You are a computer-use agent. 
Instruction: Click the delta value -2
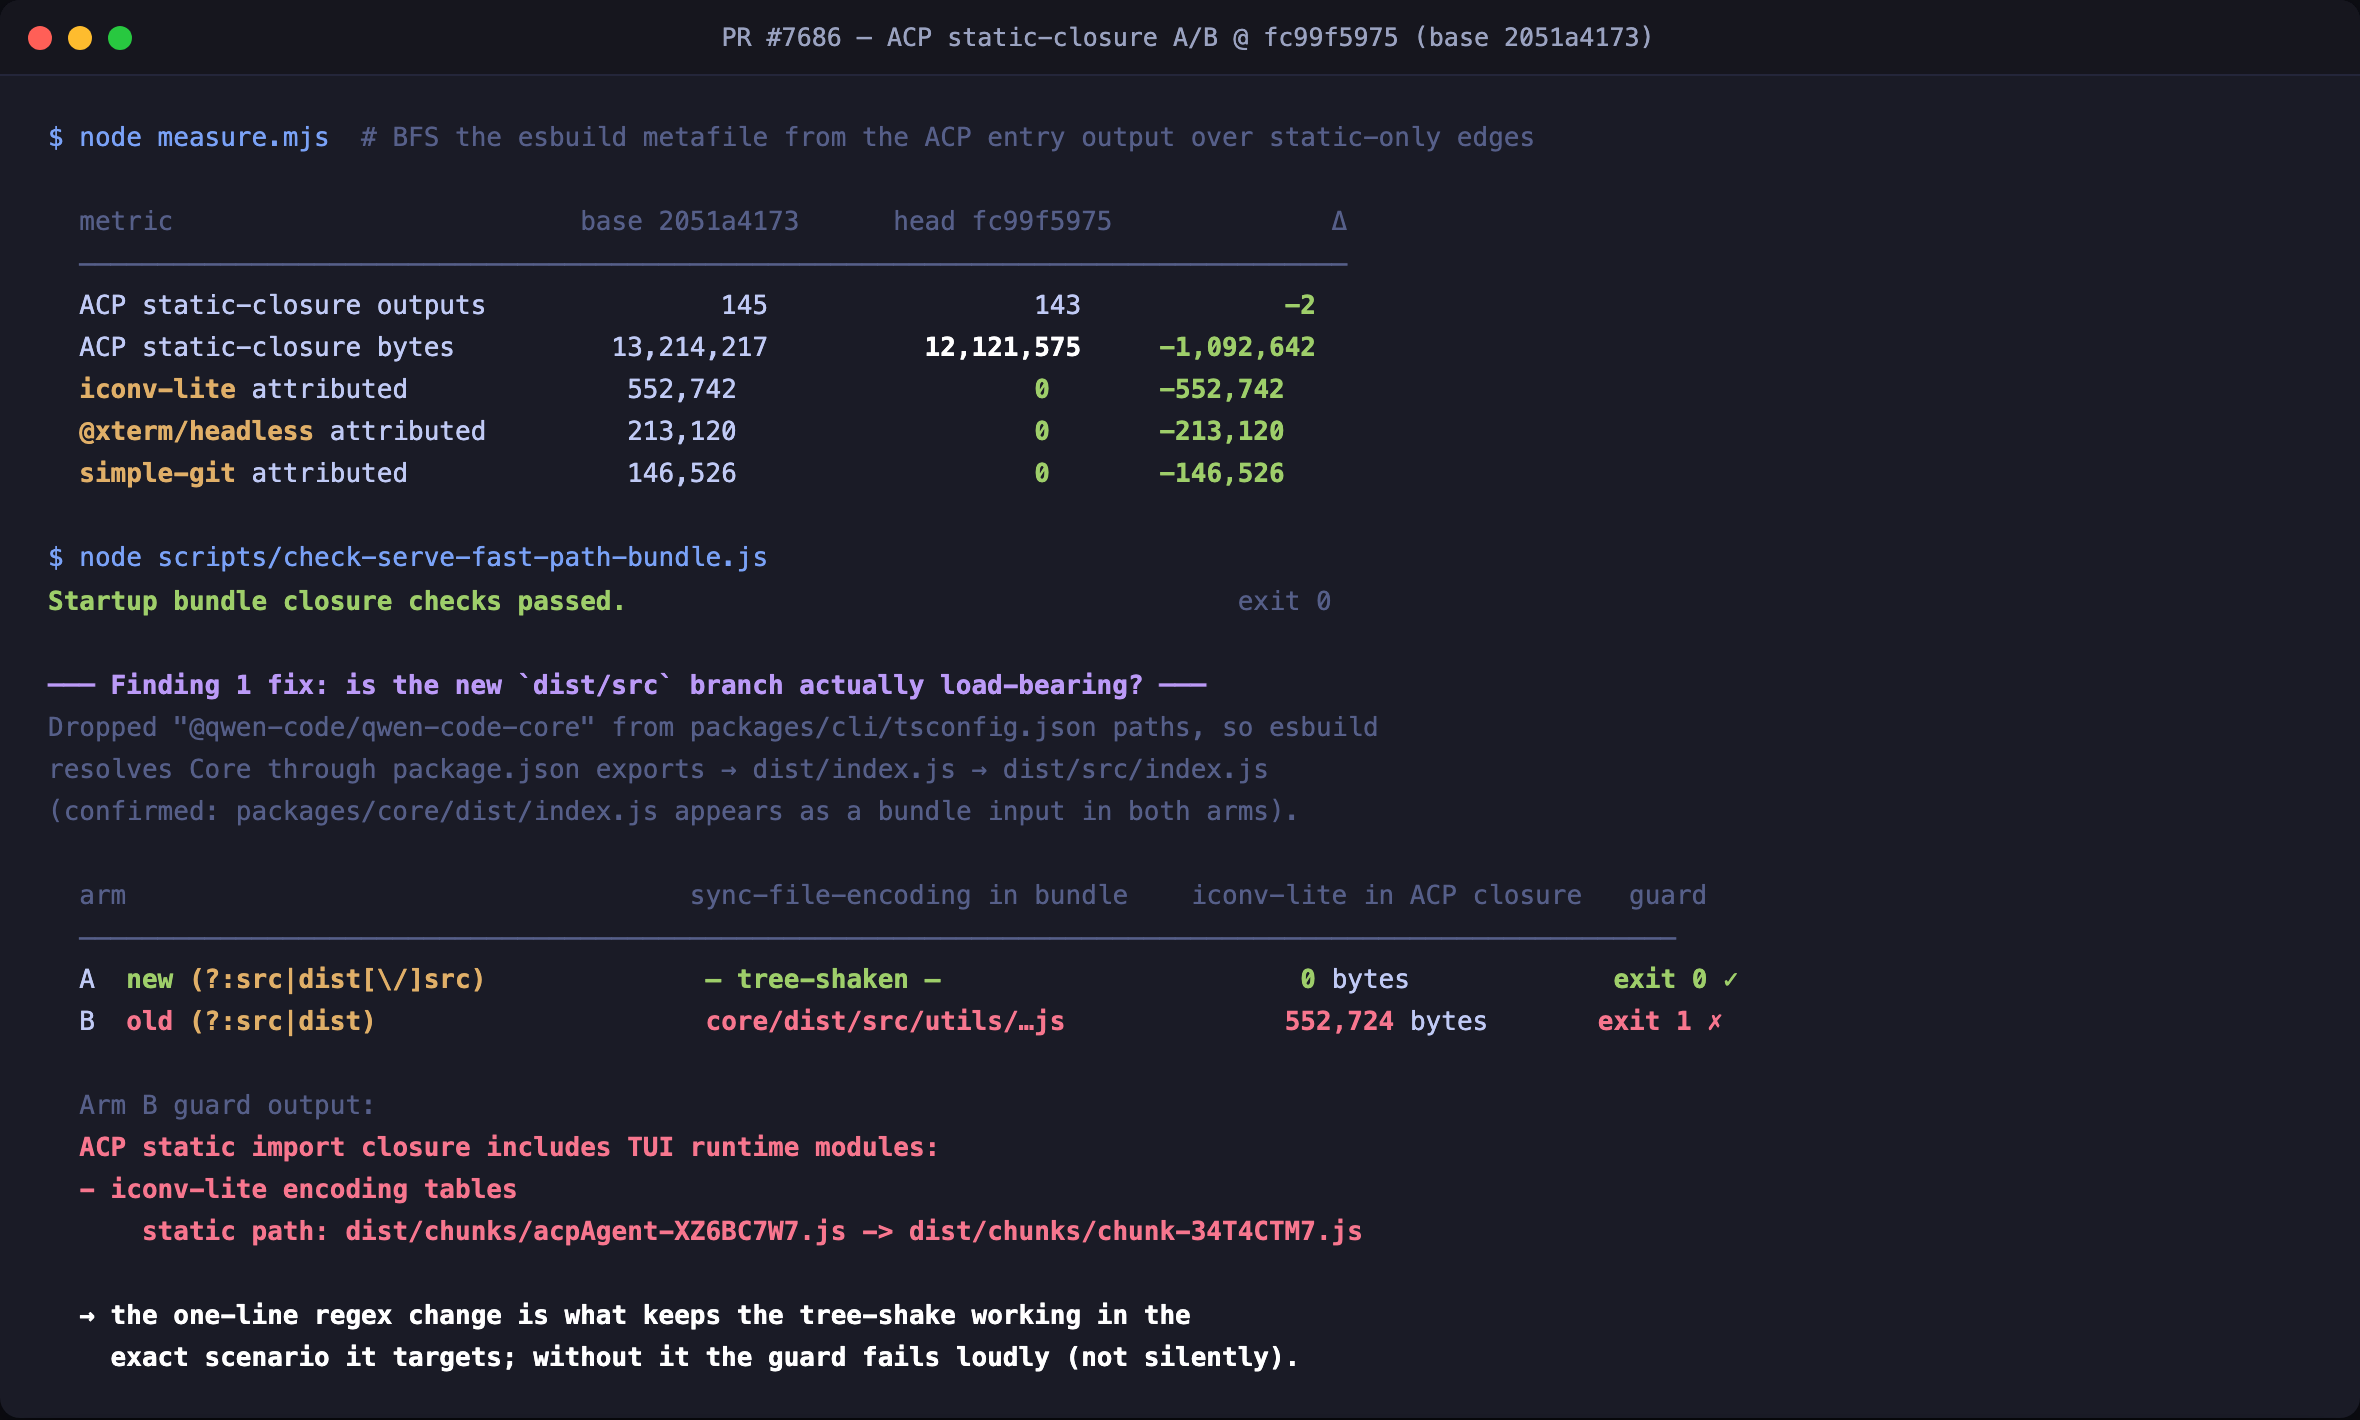(x=1299, y=305)
